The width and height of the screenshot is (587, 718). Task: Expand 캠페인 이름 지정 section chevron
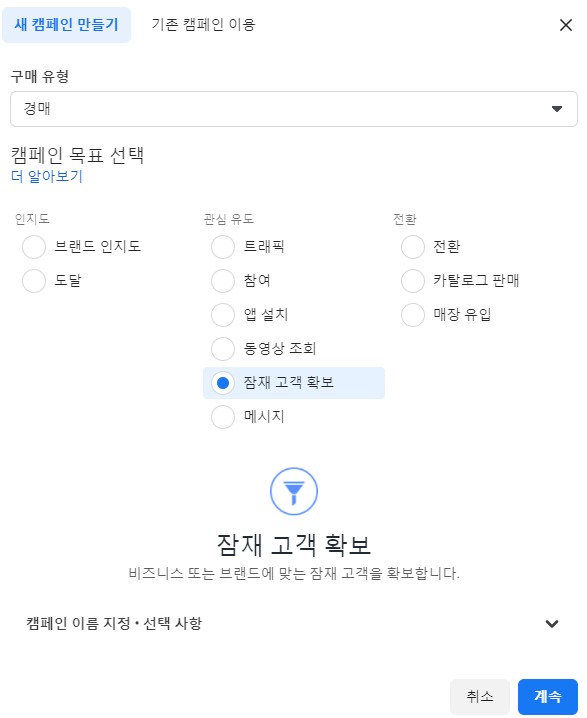(x=552, y=623)
